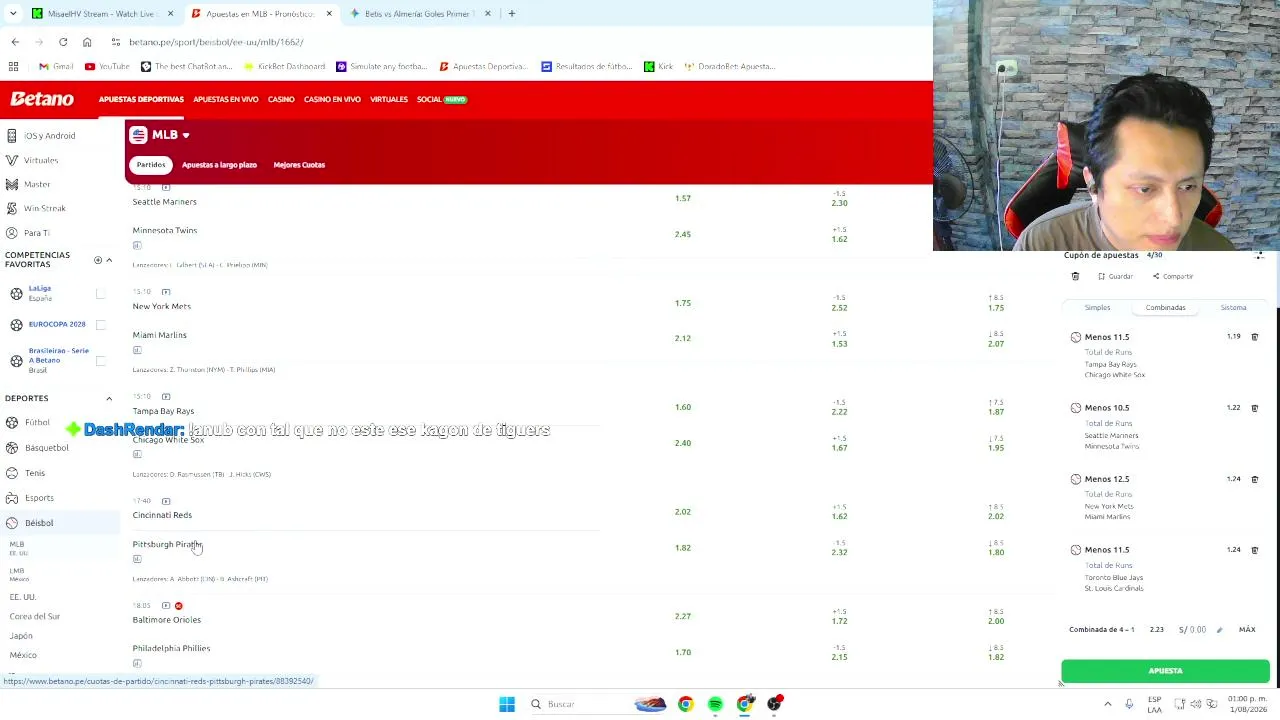The height and width of the screenshot is (720, 1280).
Task: Click the Betano logo
Action: tap(42, 99)
